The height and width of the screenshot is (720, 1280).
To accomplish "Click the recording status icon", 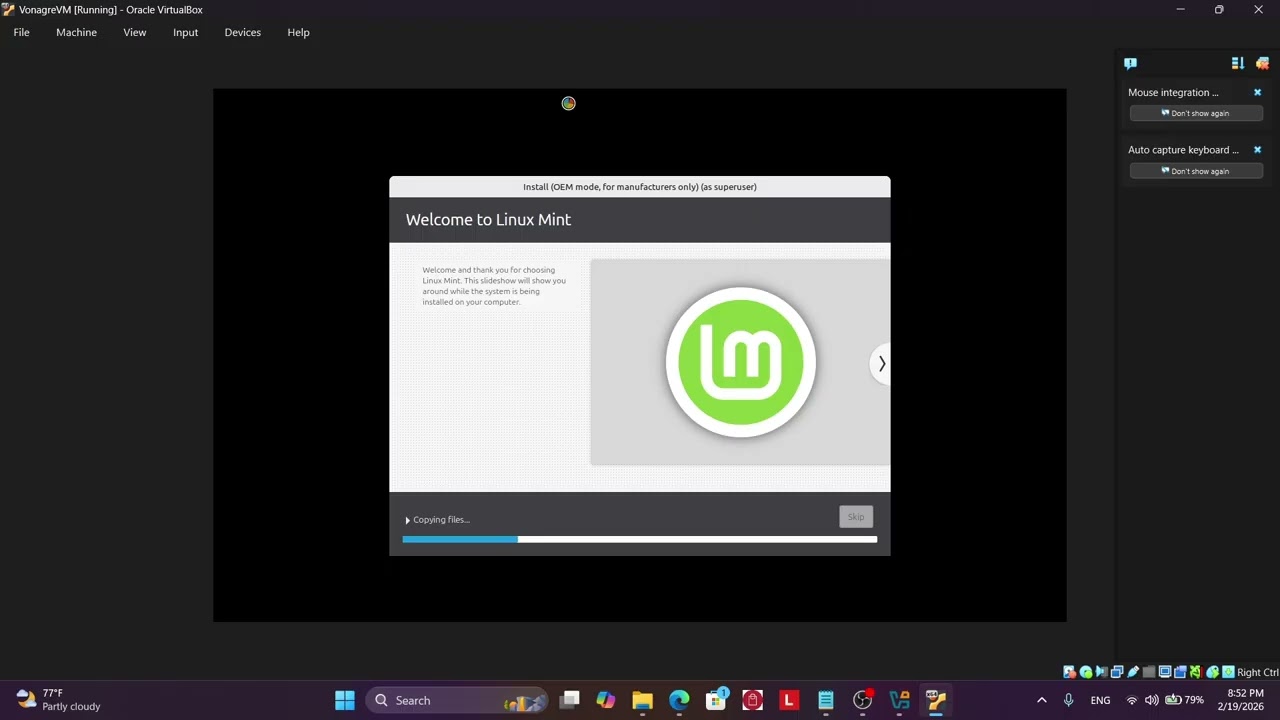I will (x=1180, y=672).
